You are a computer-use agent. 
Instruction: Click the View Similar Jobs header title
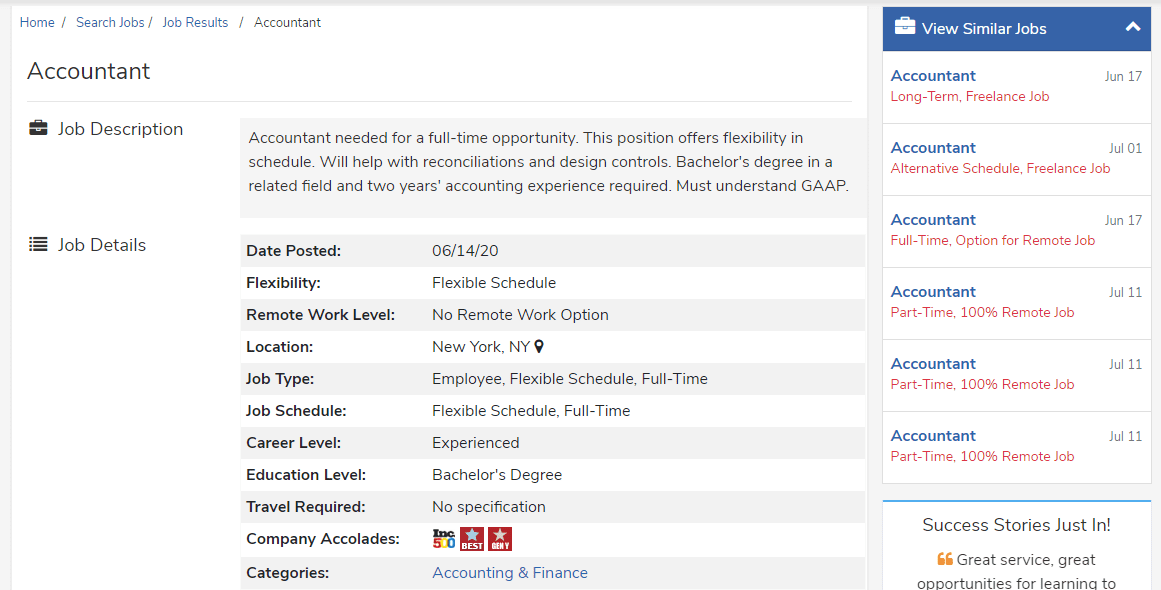click(984, 28)
